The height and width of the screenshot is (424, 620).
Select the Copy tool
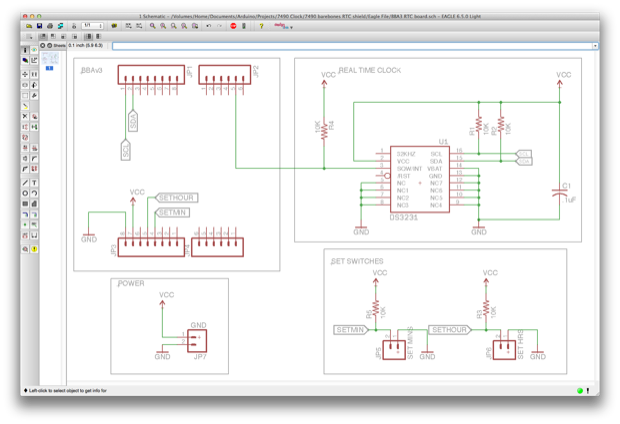point(34,74)
